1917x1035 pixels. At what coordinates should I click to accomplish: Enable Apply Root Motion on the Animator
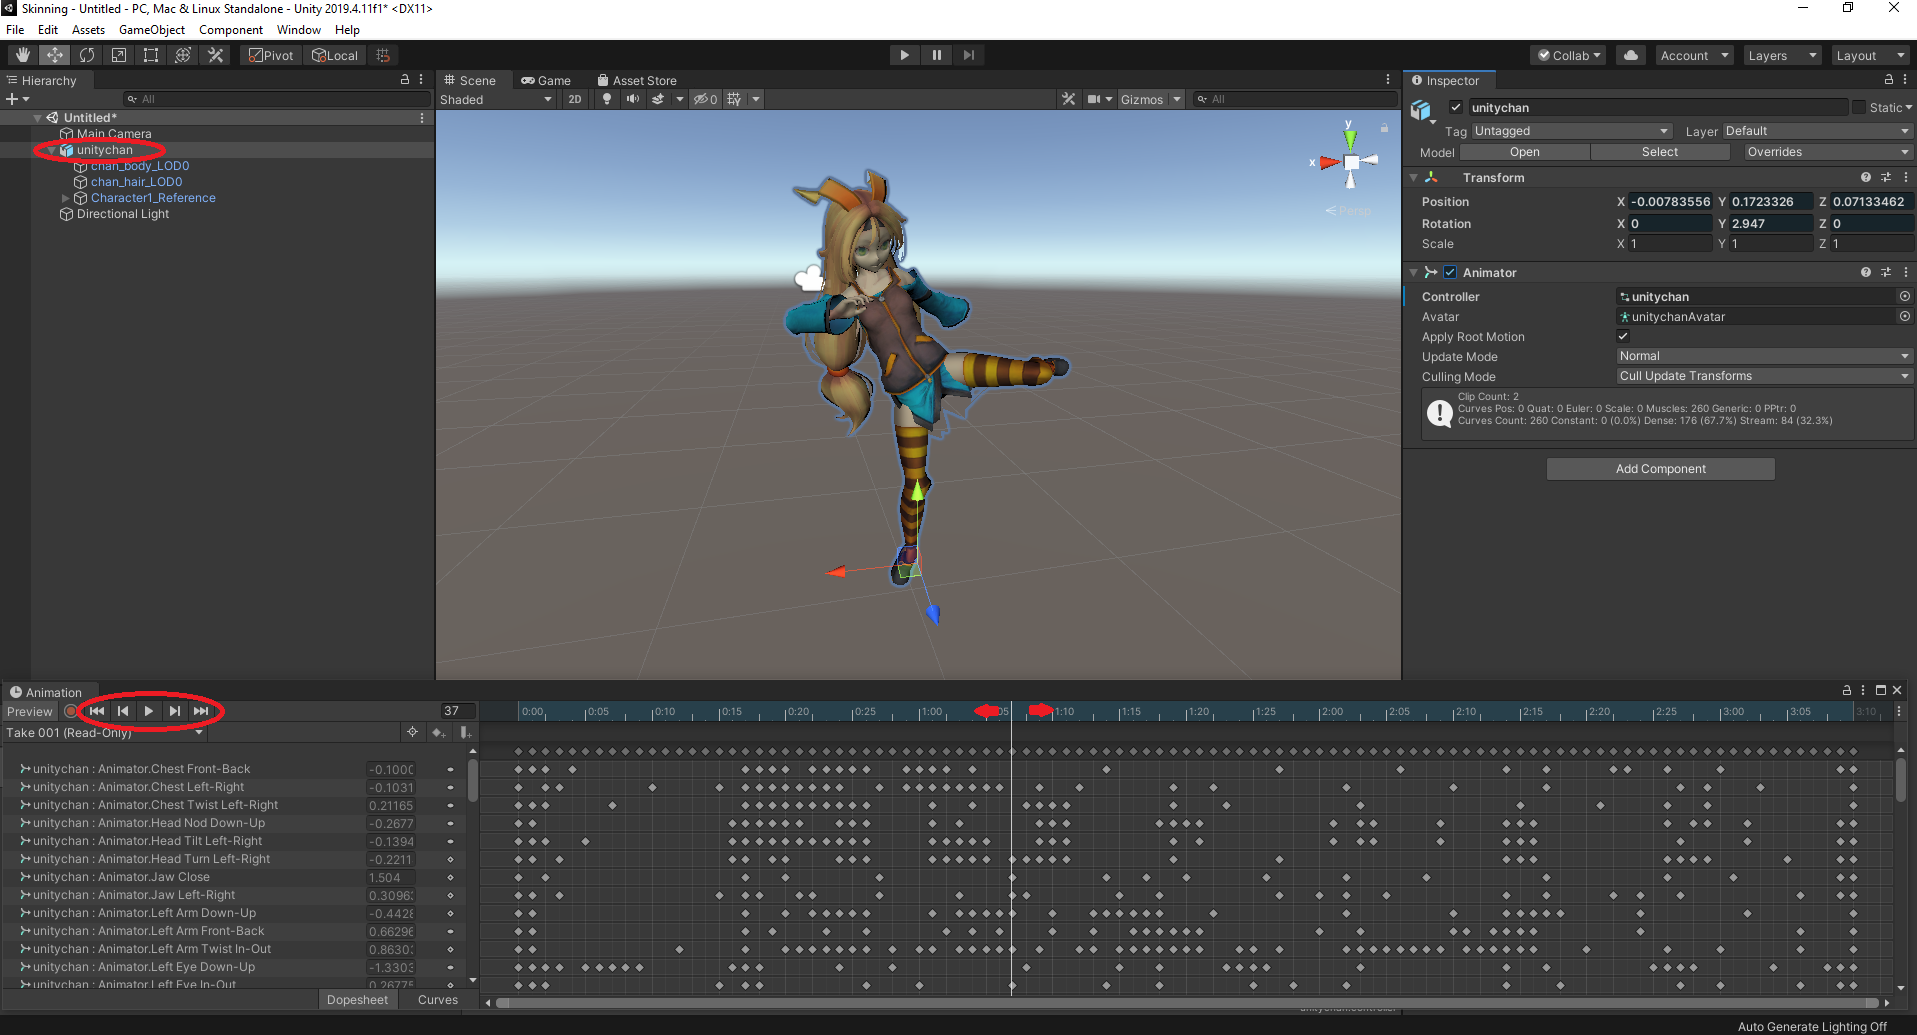click(1622, 336)
